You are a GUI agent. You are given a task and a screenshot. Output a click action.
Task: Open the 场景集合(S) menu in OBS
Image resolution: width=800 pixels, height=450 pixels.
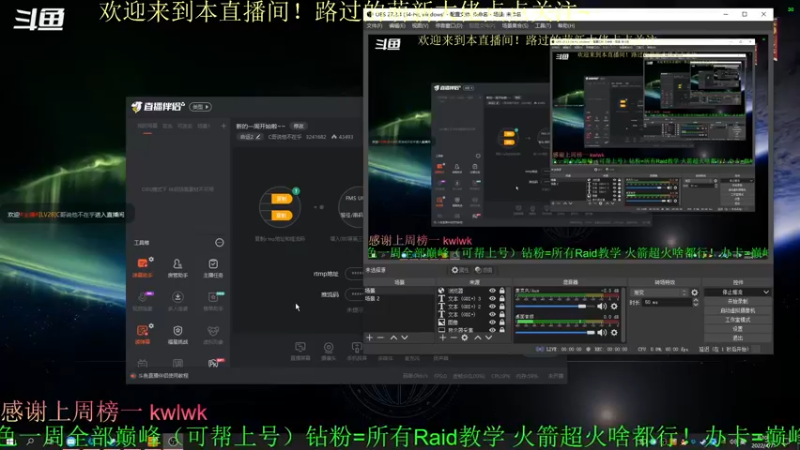[515, 26]
